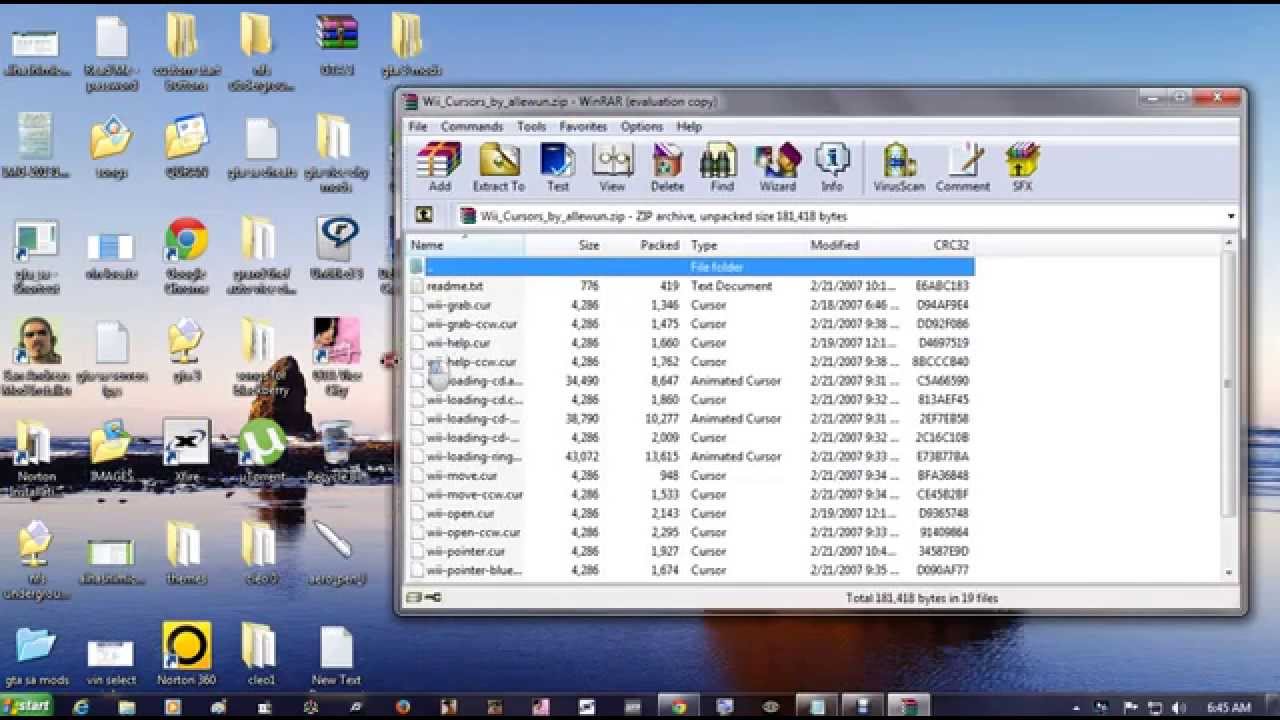Select the wii-grab.cur file

coord(691,305)
